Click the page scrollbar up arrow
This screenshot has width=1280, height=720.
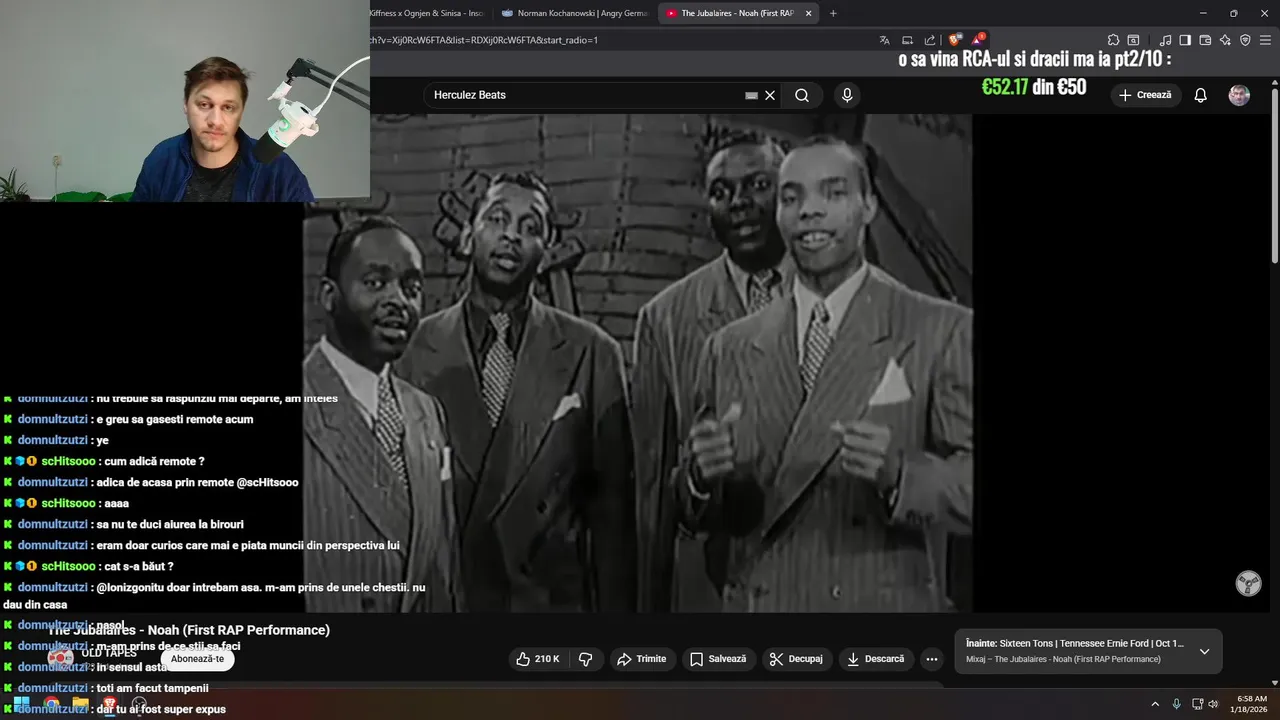[x=1274, y=82]
